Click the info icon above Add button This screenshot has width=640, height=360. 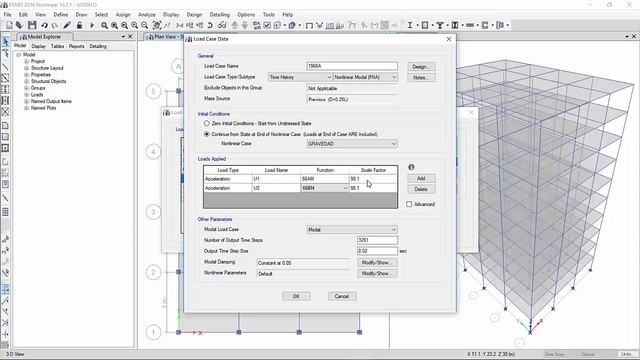click(411, 167)
